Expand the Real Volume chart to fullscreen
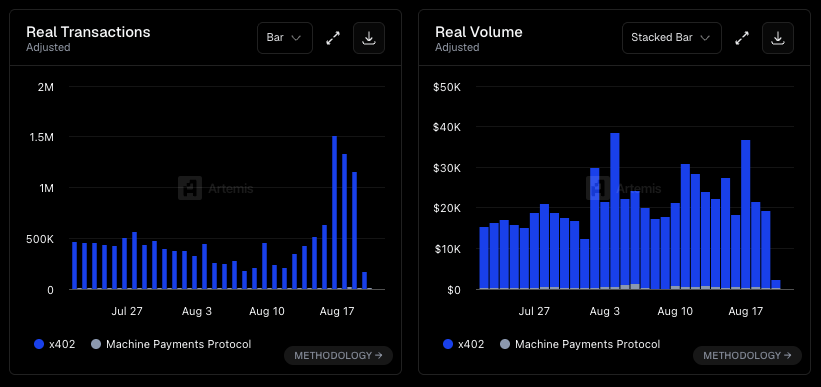This screenshot has width=821, height=387. (x=742, y=38)
